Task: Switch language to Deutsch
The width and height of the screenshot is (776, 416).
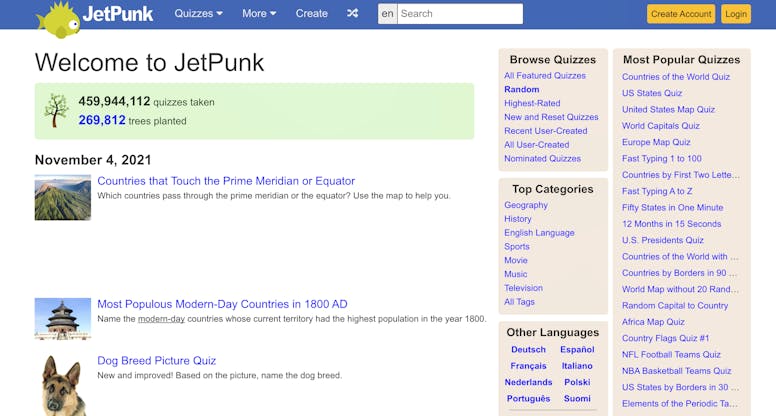Action: [529, 350]
